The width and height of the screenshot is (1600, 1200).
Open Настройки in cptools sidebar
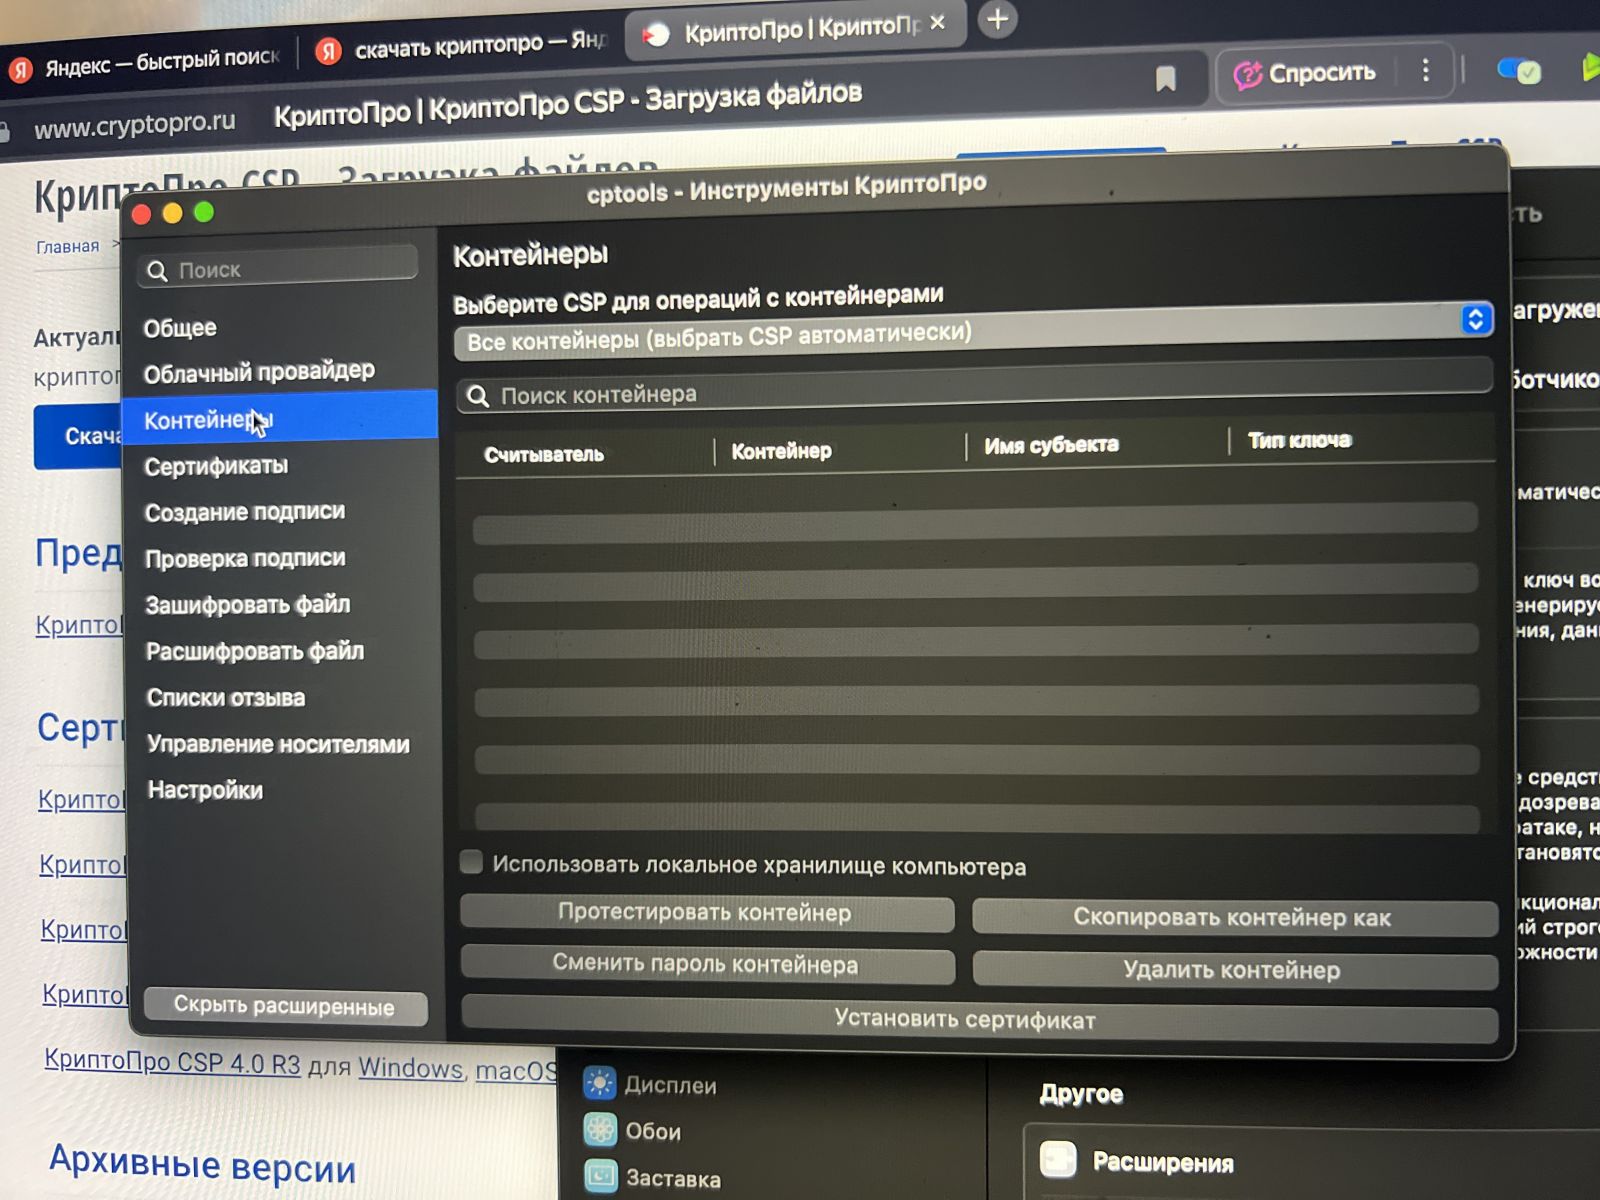[x=205, y=790]
